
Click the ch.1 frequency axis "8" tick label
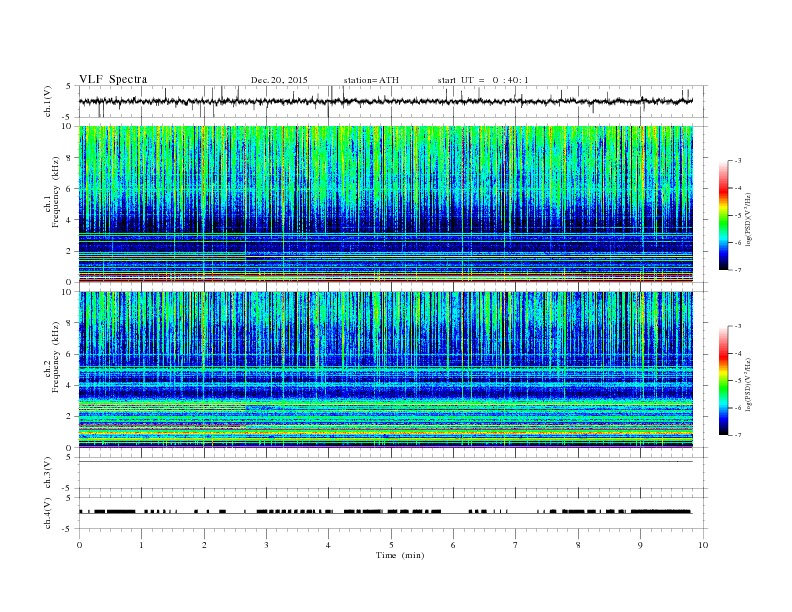[70, 158]
